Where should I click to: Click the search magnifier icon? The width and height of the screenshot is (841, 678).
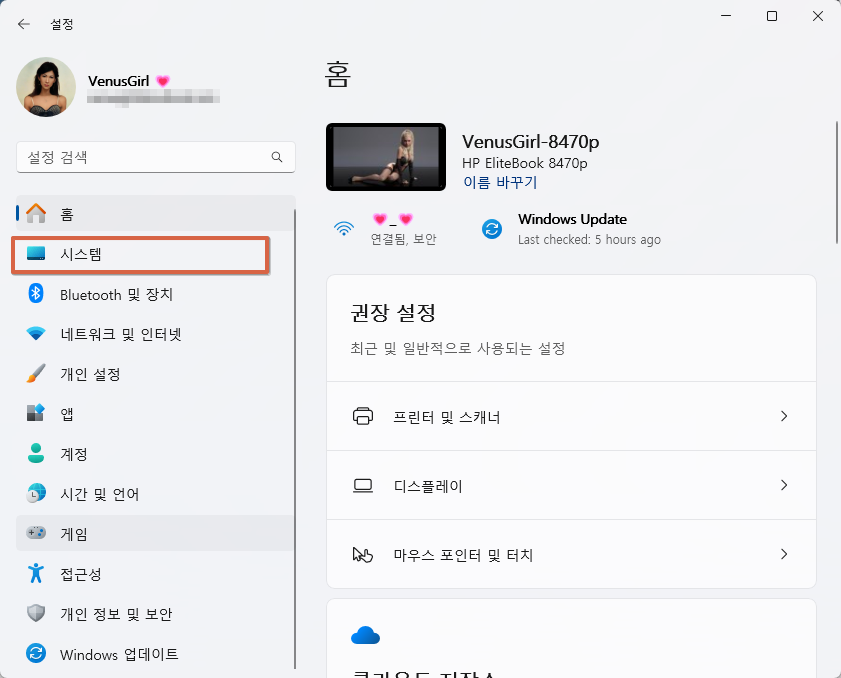(277, 157)
